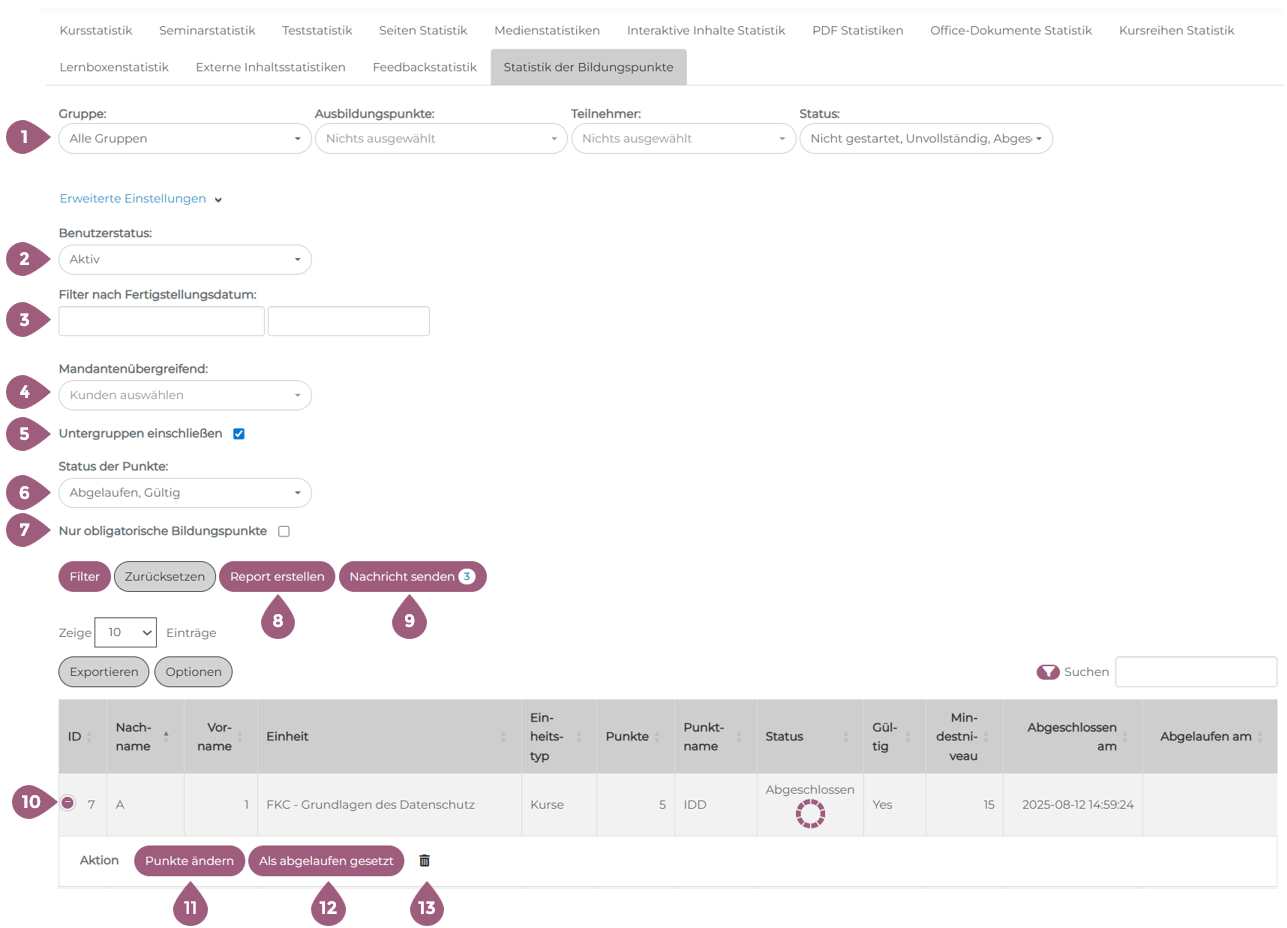Screen dimensions: 1287x928
Task: Click the Abgeschlossen progress circle icon
Action: (810, 814)
